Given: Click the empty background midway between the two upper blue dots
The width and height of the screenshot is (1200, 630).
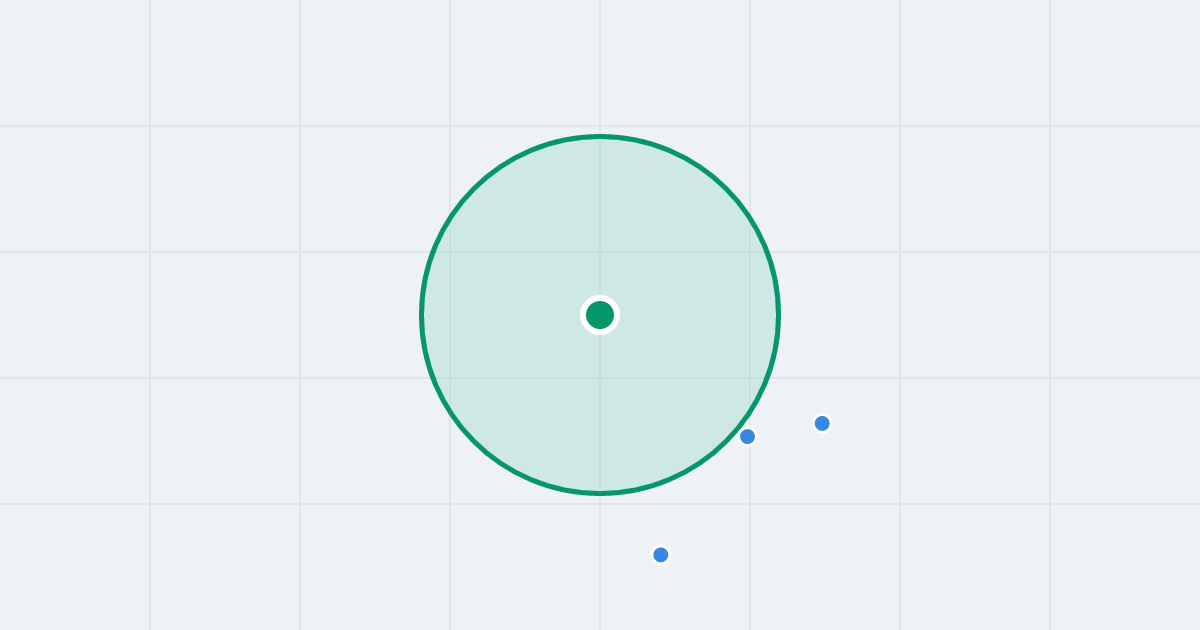Looking at the screenshot, I should click(x=785, y=430).
